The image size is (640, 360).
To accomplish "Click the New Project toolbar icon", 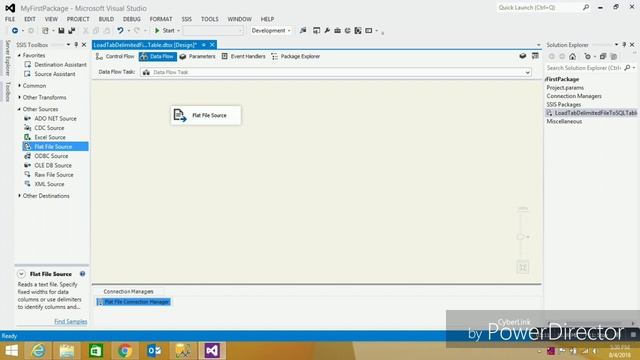I will [45, 31].
